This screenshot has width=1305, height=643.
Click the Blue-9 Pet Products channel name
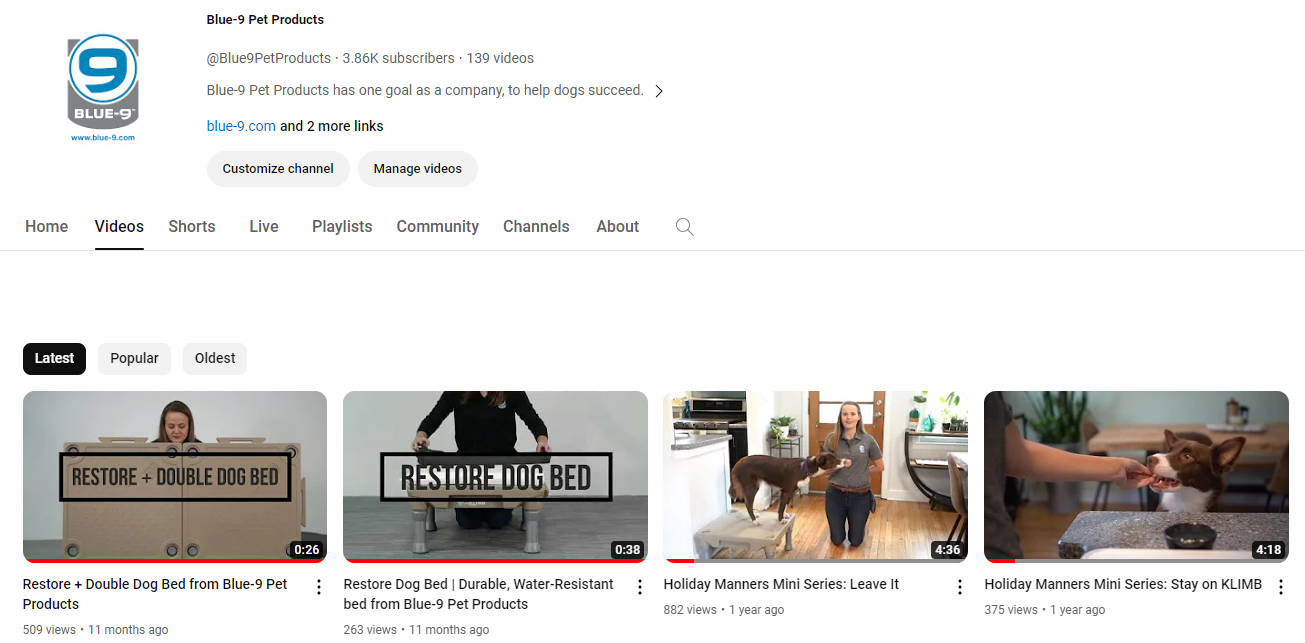pos(265,20)
